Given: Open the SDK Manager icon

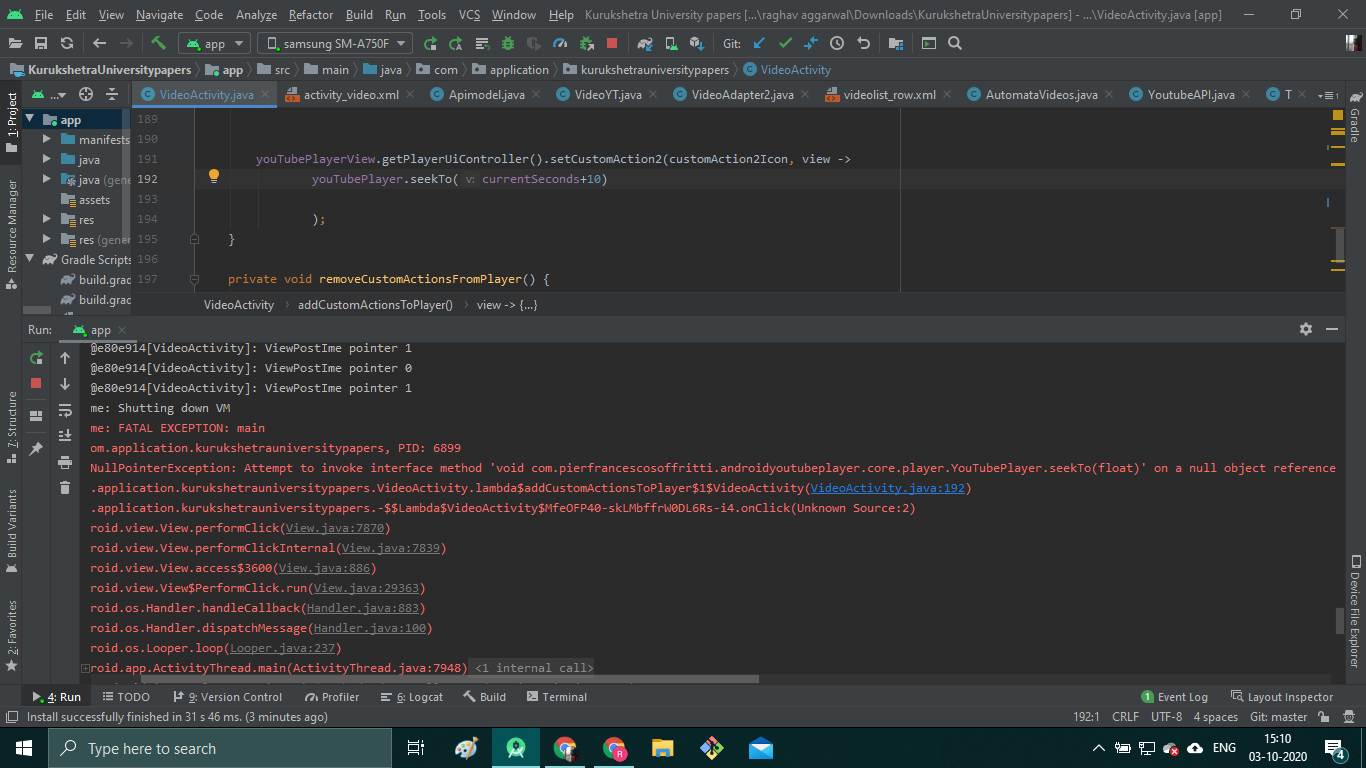Looking at the screenshot, I should coord(697,43).
